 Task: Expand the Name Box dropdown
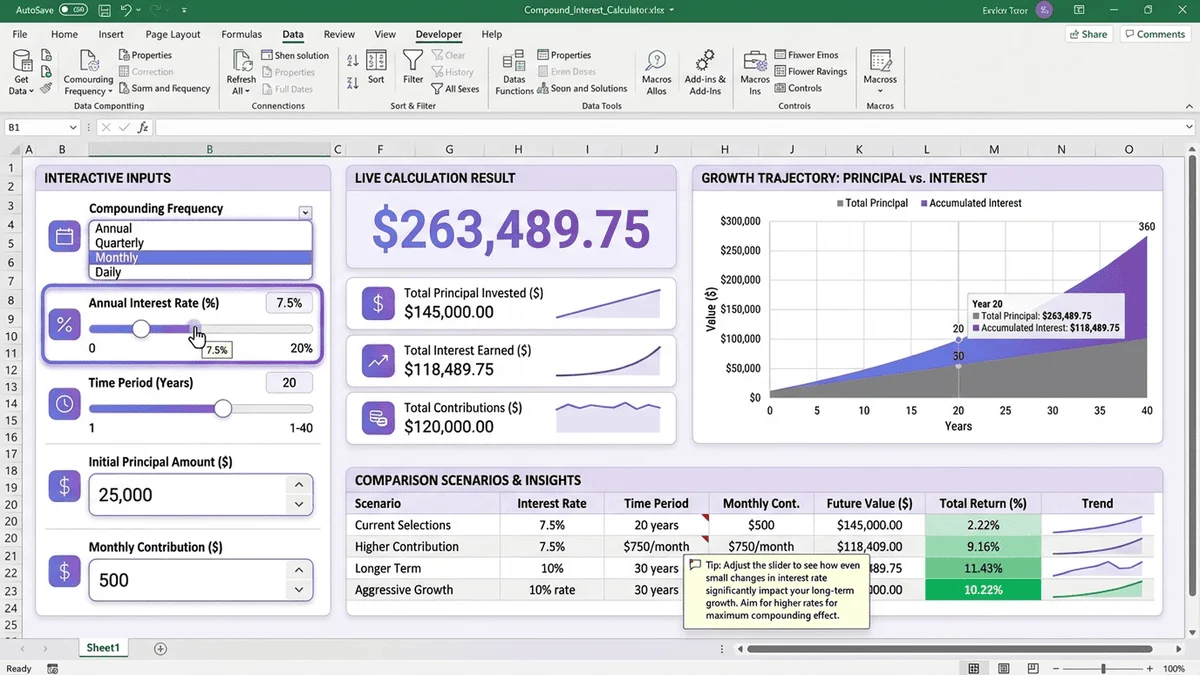[73, 128]
